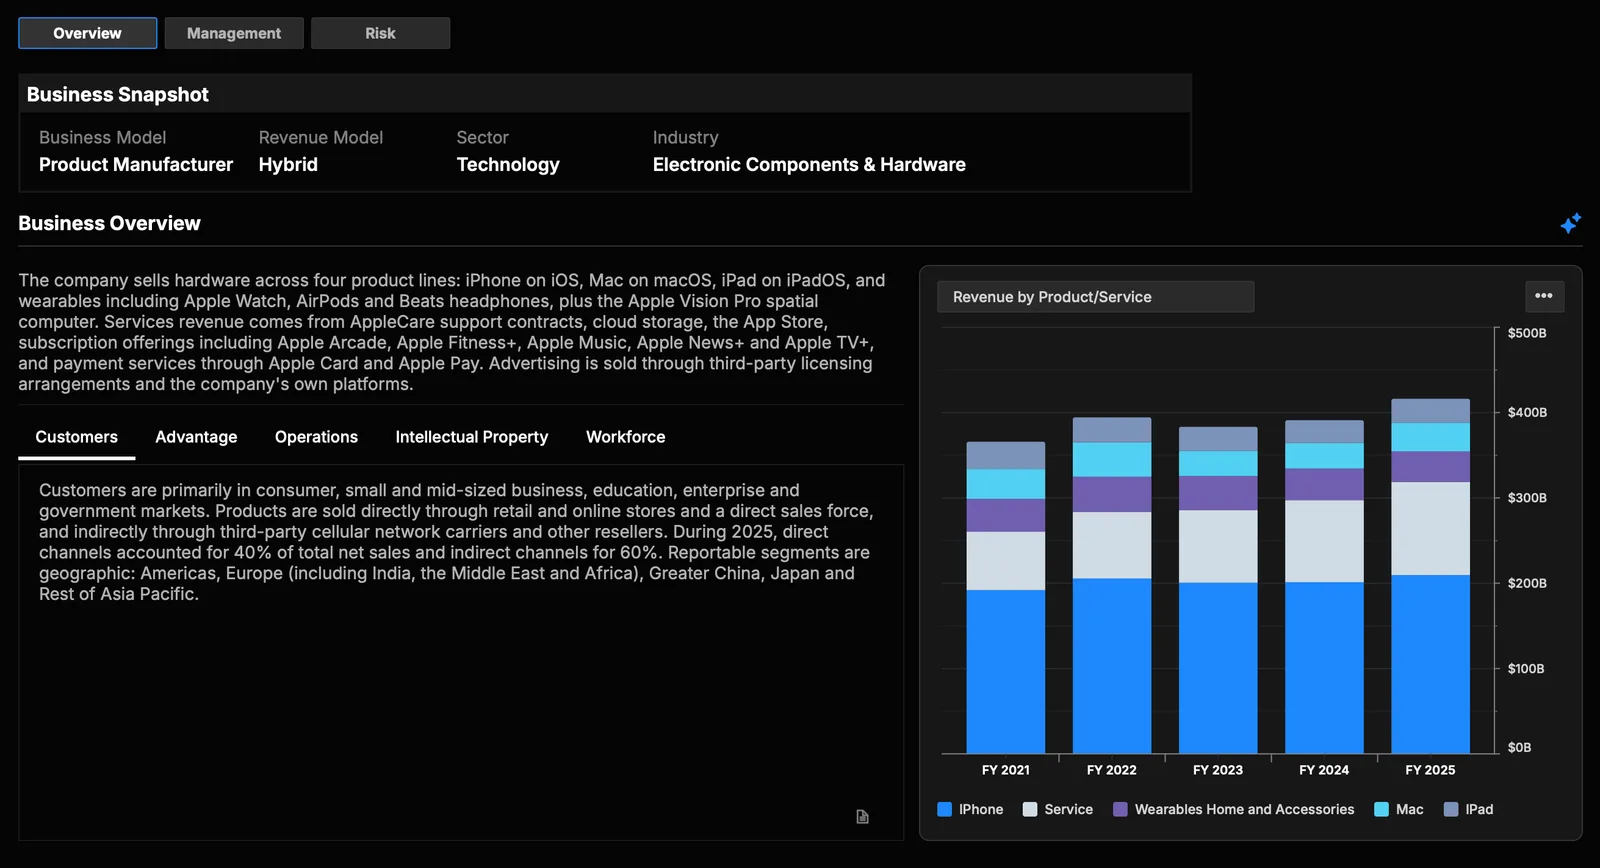
Task: Switch to the Management tab
Action: pyautogui.click(x=234, y=33)
